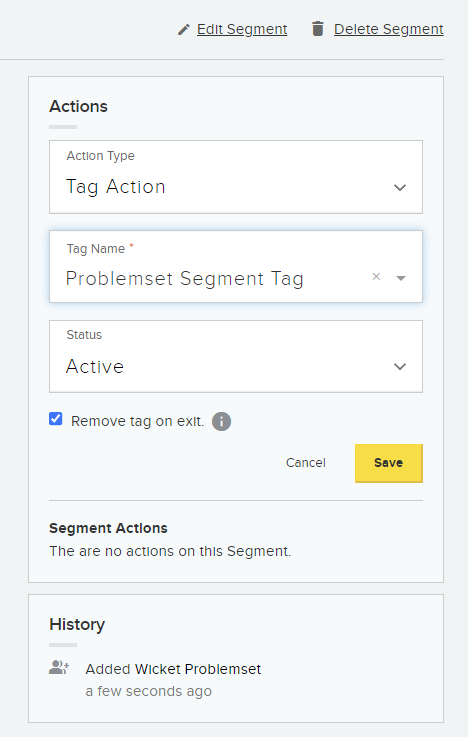Click the info icon beside Remove tag on exit
The width and height of the screenshot is (468, 737).
[221, 421]
